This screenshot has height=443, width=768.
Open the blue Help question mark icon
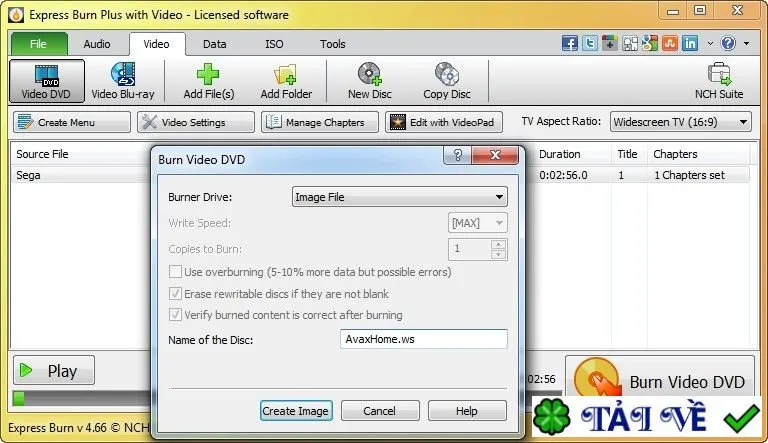point(728,44)
